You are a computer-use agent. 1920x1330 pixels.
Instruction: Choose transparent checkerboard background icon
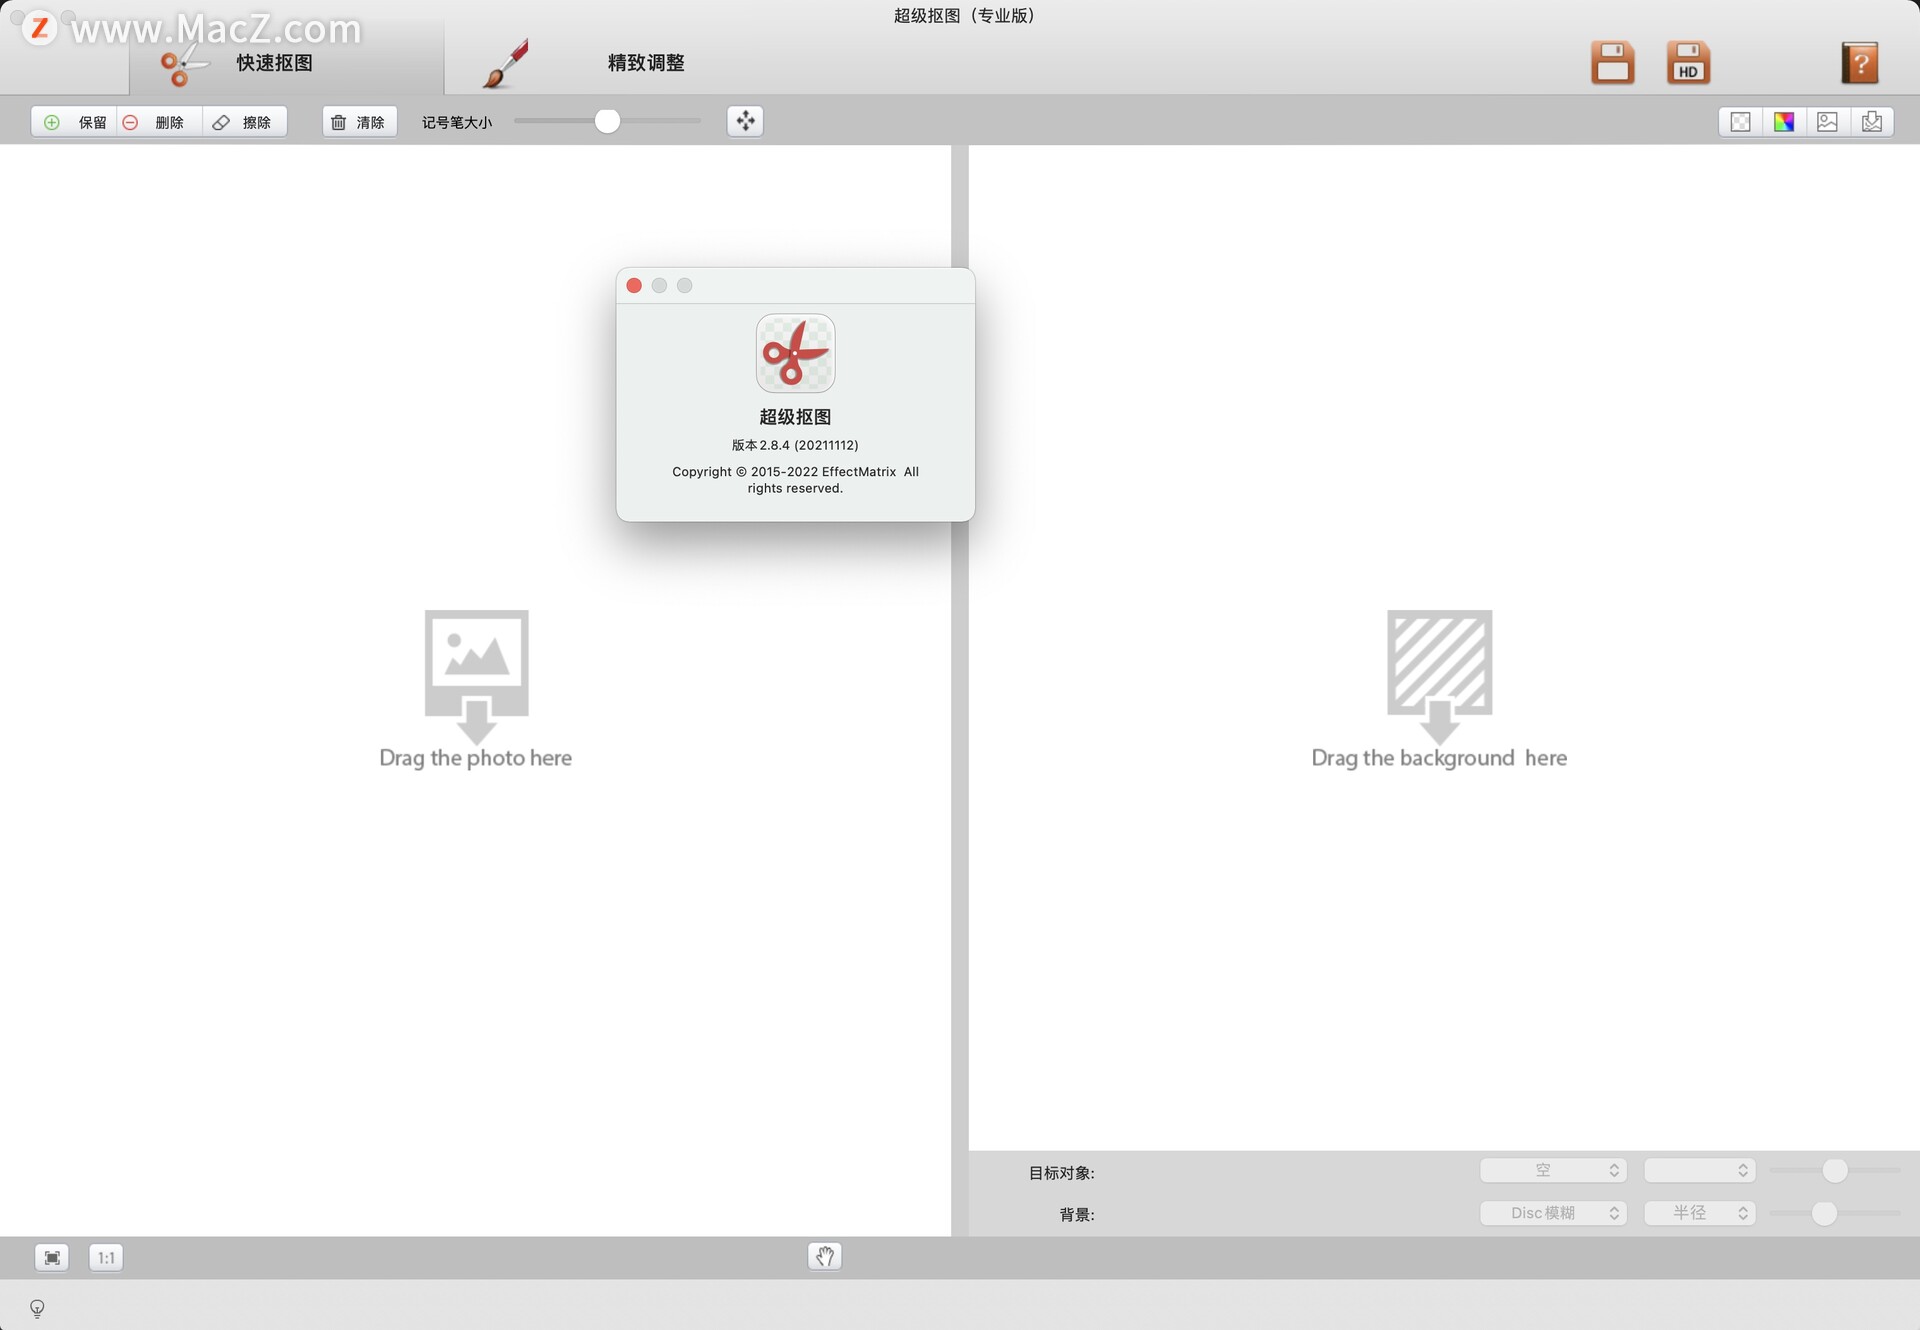(x=1741, y=122)
